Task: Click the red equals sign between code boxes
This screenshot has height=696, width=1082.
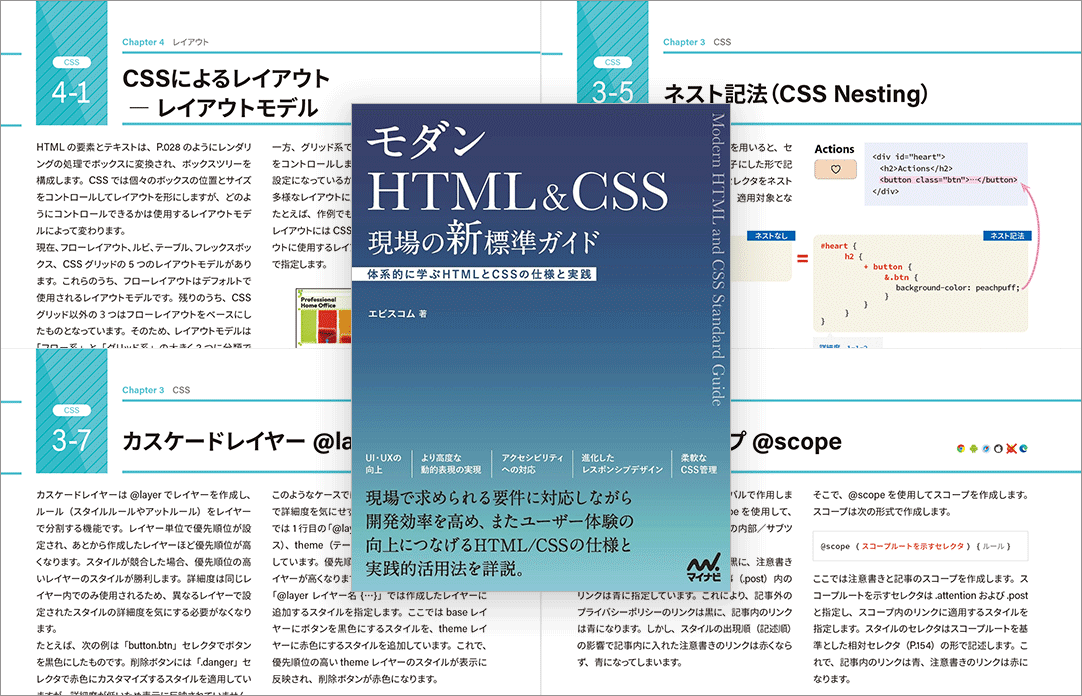Action: tap(801, 261)
